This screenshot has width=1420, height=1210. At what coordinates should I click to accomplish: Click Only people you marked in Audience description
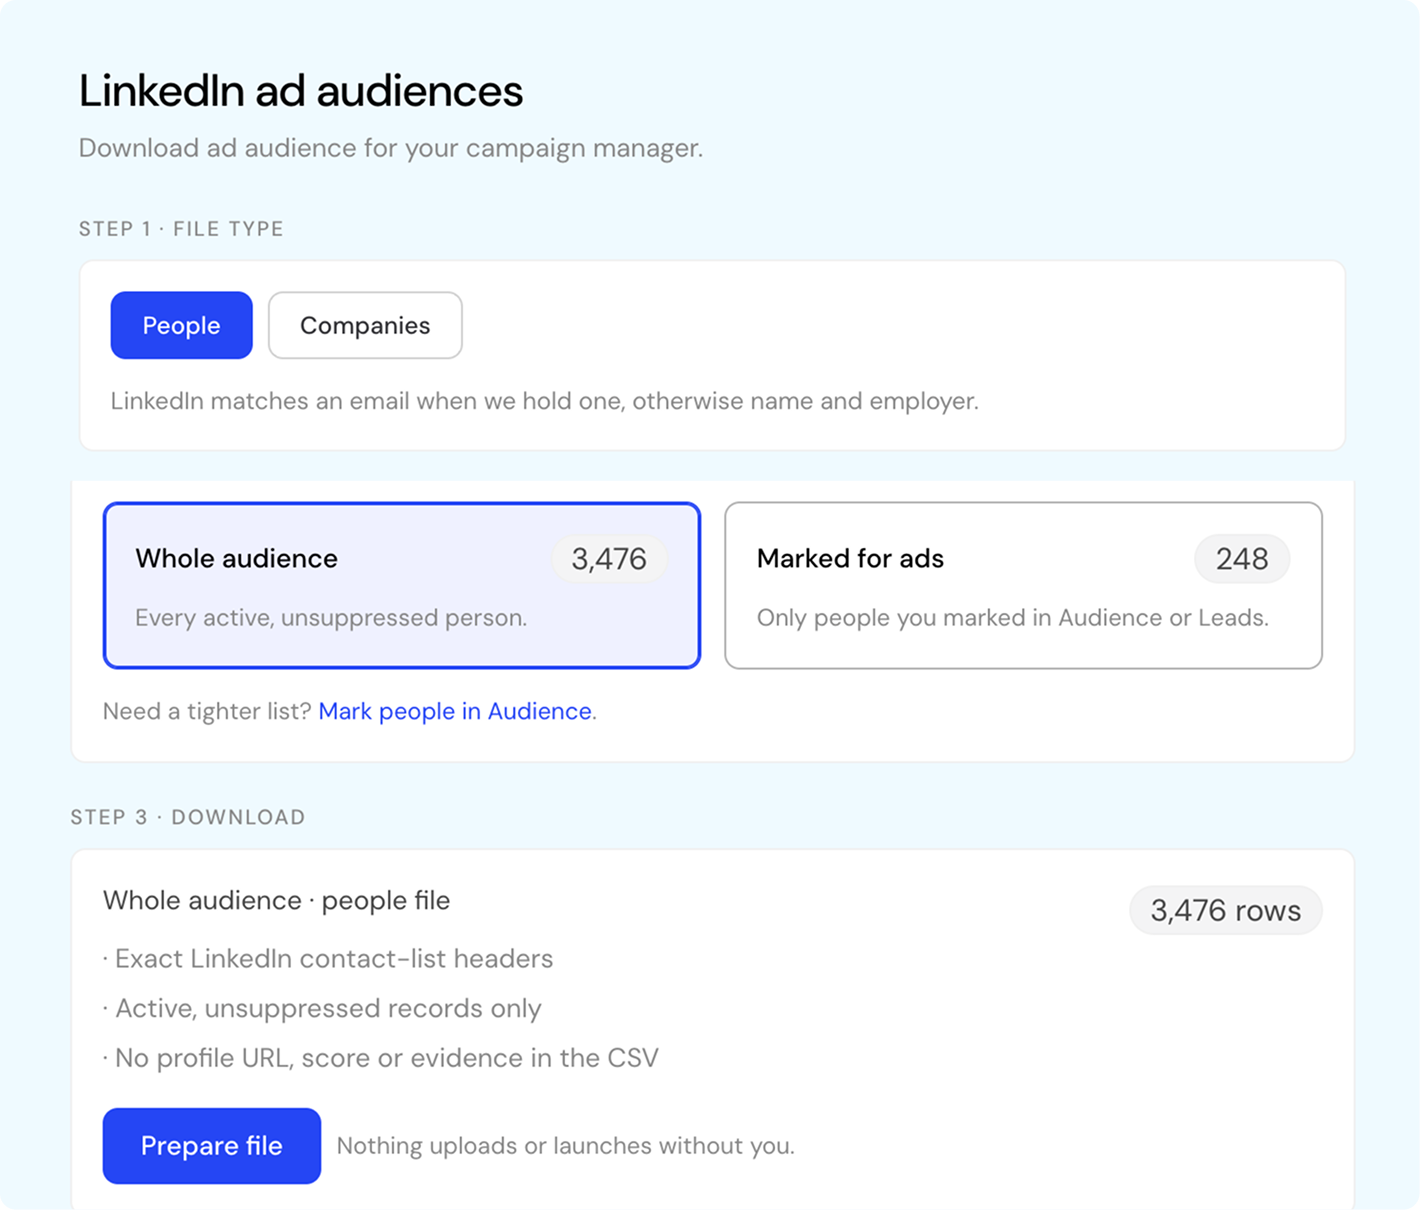(1013, 617)
